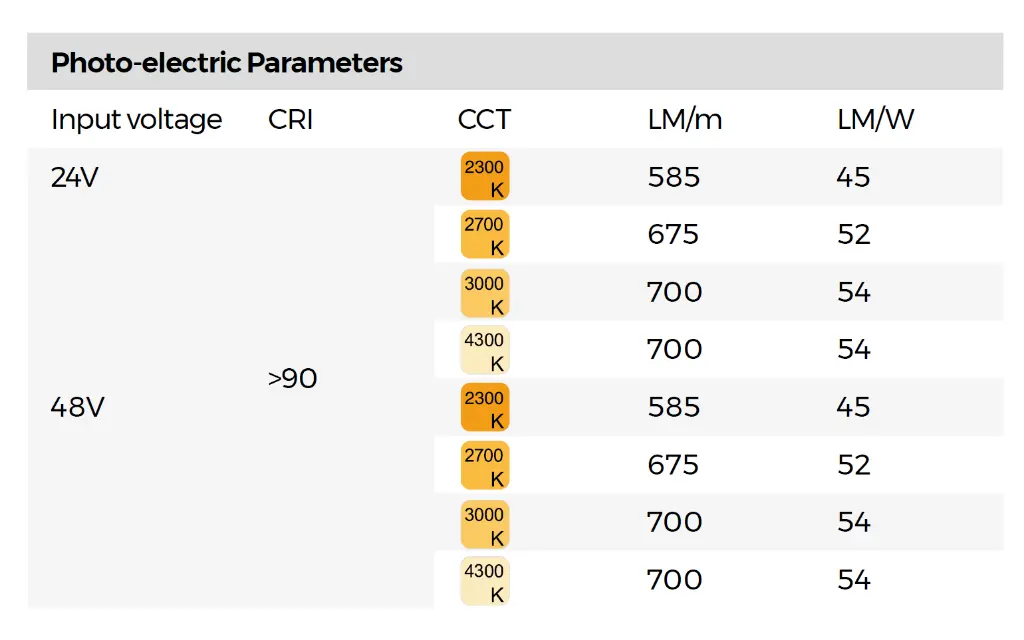This screenshot has width=1024, height=640.
Task: Click the Photo-electric Parameters title
Action: 227,63
